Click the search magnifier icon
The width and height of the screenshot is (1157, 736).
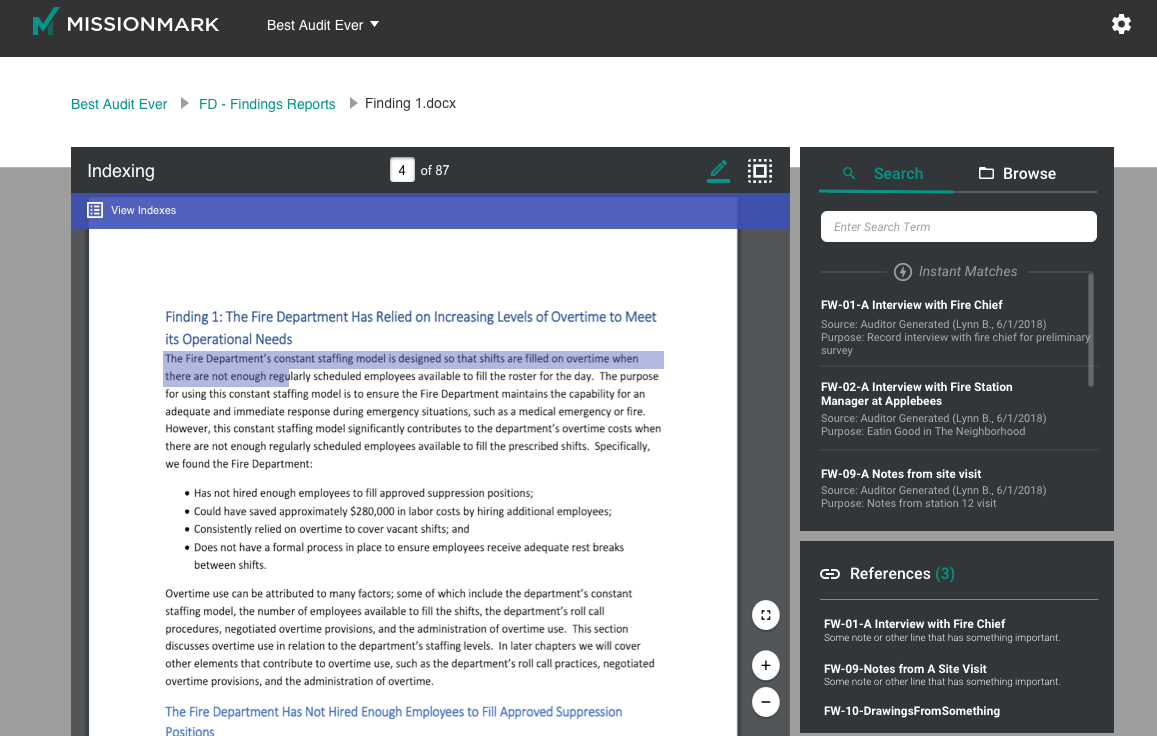click(849, 173)
